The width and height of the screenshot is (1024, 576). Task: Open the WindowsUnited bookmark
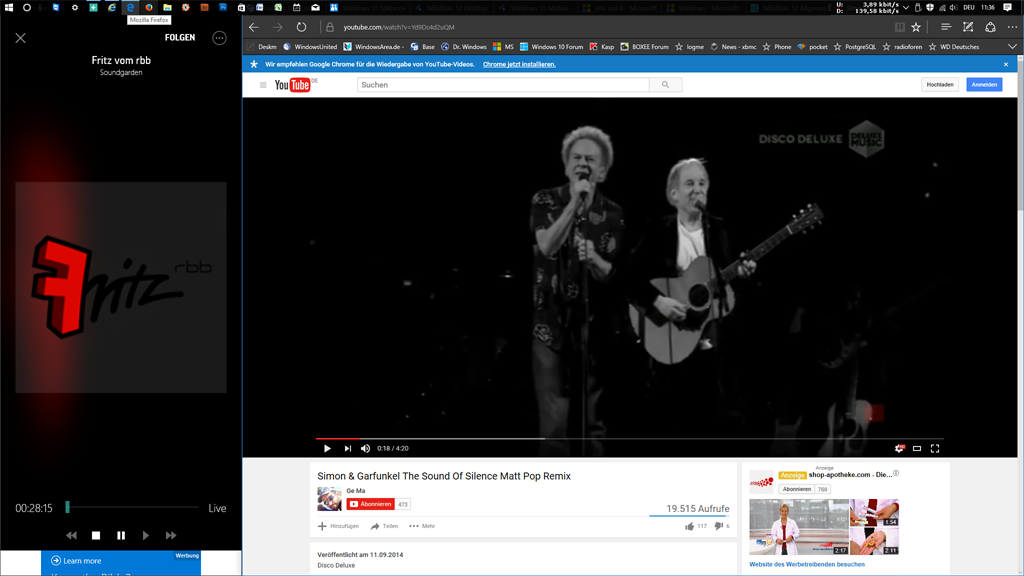tap(310, 47)
